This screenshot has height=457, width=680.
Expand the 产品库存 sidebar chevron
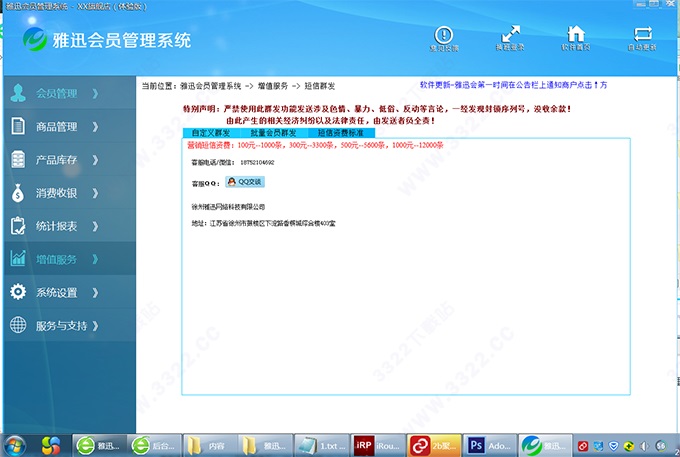coord(95,160)
